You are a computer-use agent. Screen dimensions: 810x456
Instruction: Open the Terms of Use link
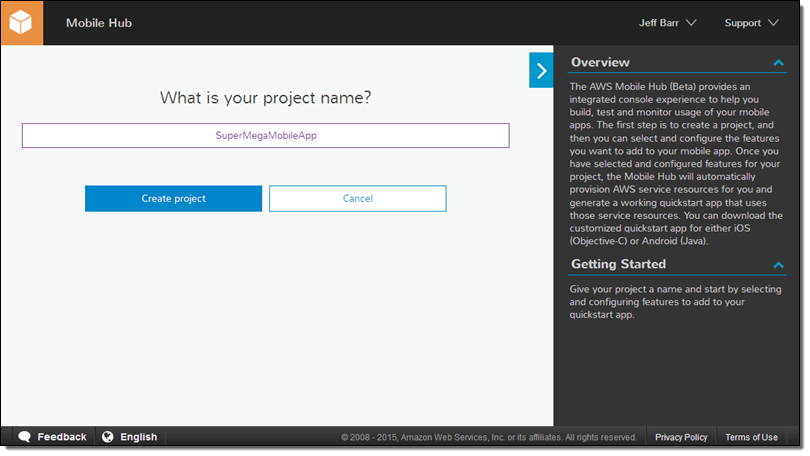(x=751, y=437)
